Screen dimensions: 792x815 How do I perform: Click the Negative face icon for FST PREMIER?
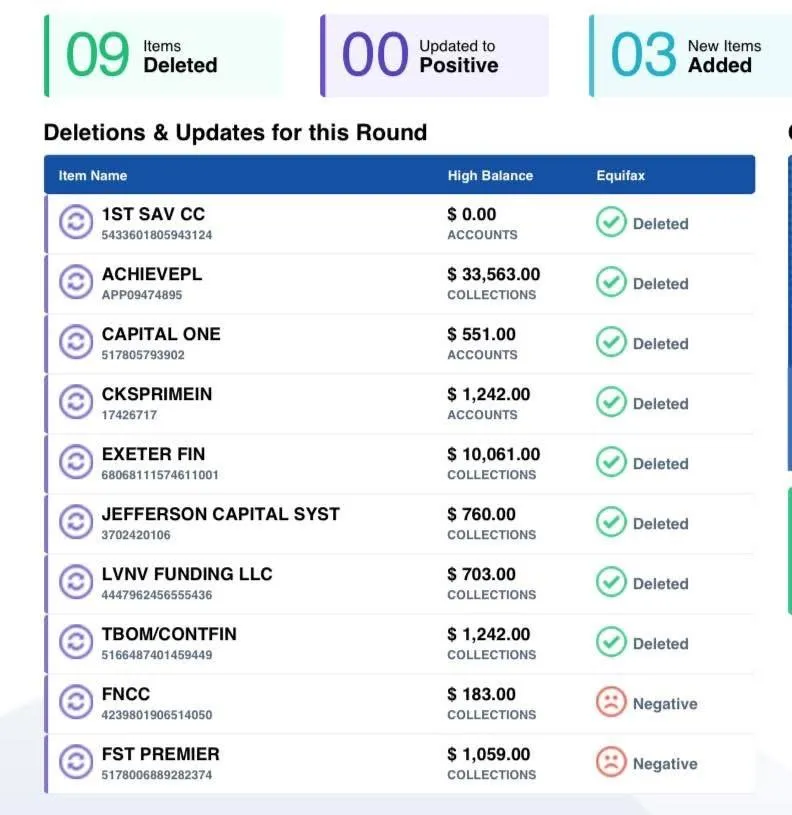[611, 762]
